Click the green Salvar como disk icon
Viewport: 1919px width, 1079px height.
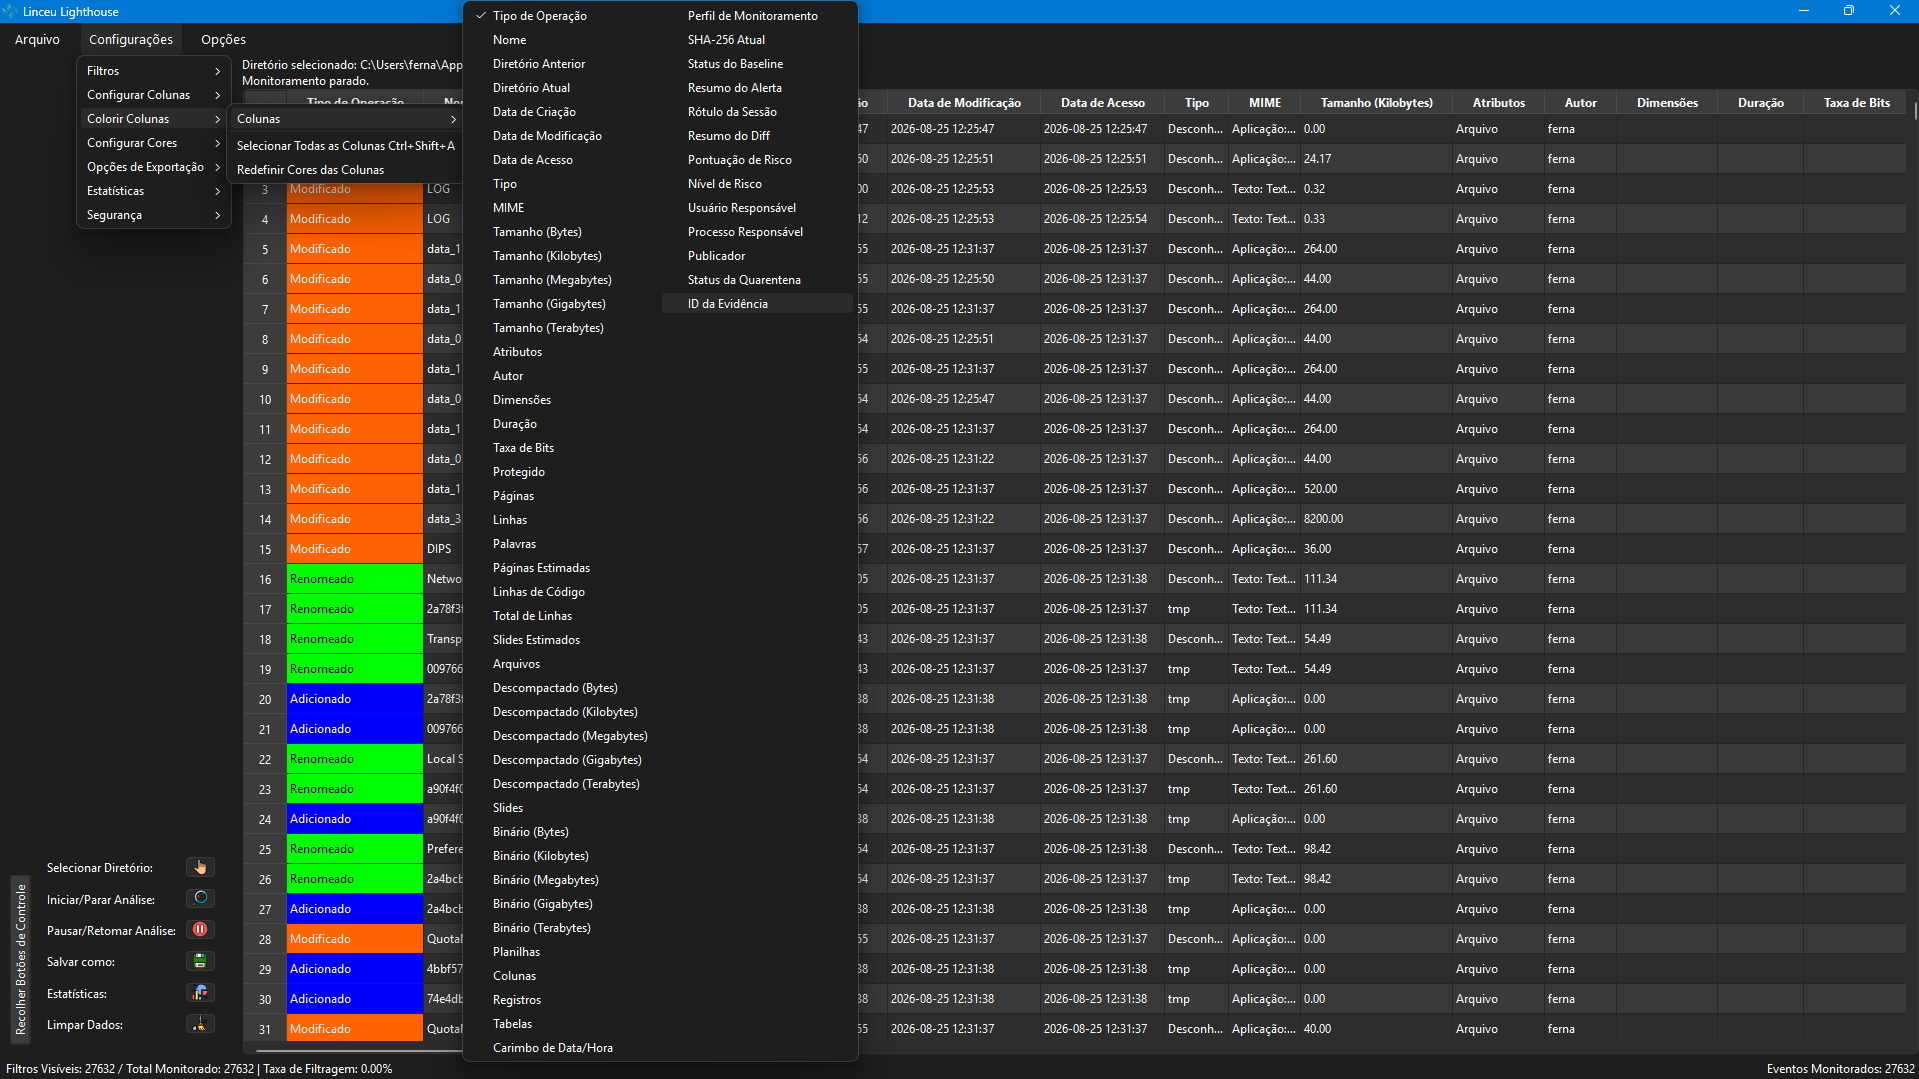coord(200,961)
